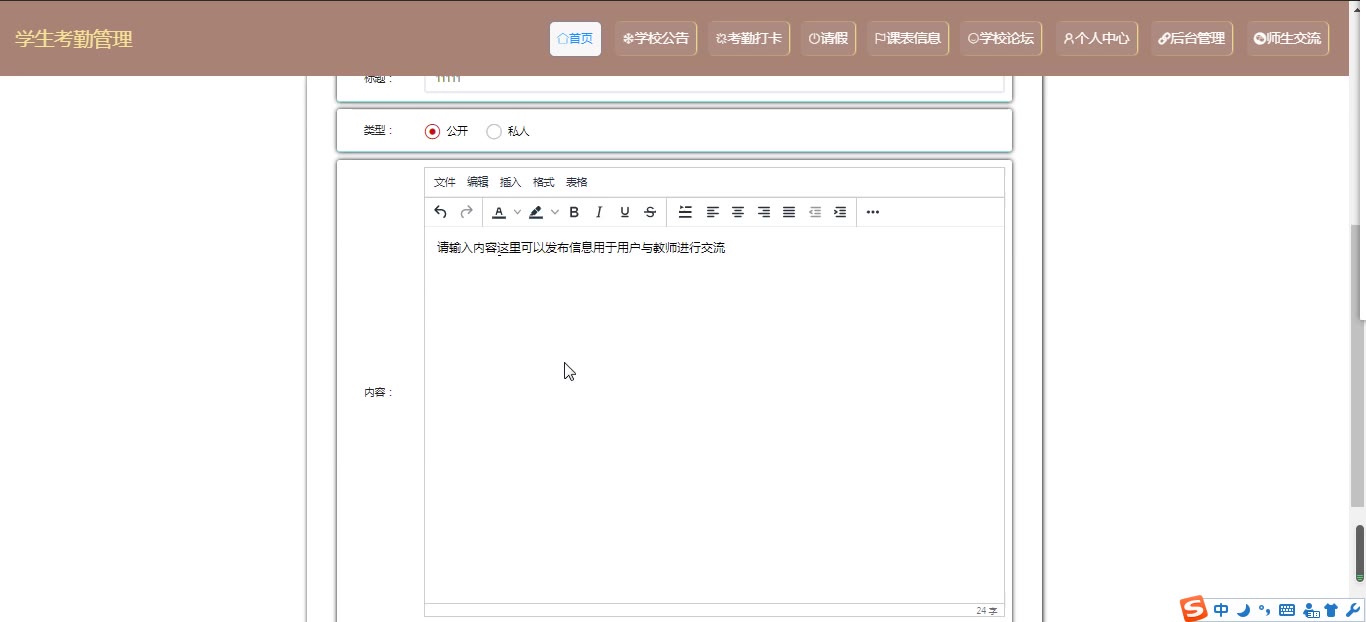Click the 学生考勤管理 site title
The image size is (1366, 622).
coord(73,39)
